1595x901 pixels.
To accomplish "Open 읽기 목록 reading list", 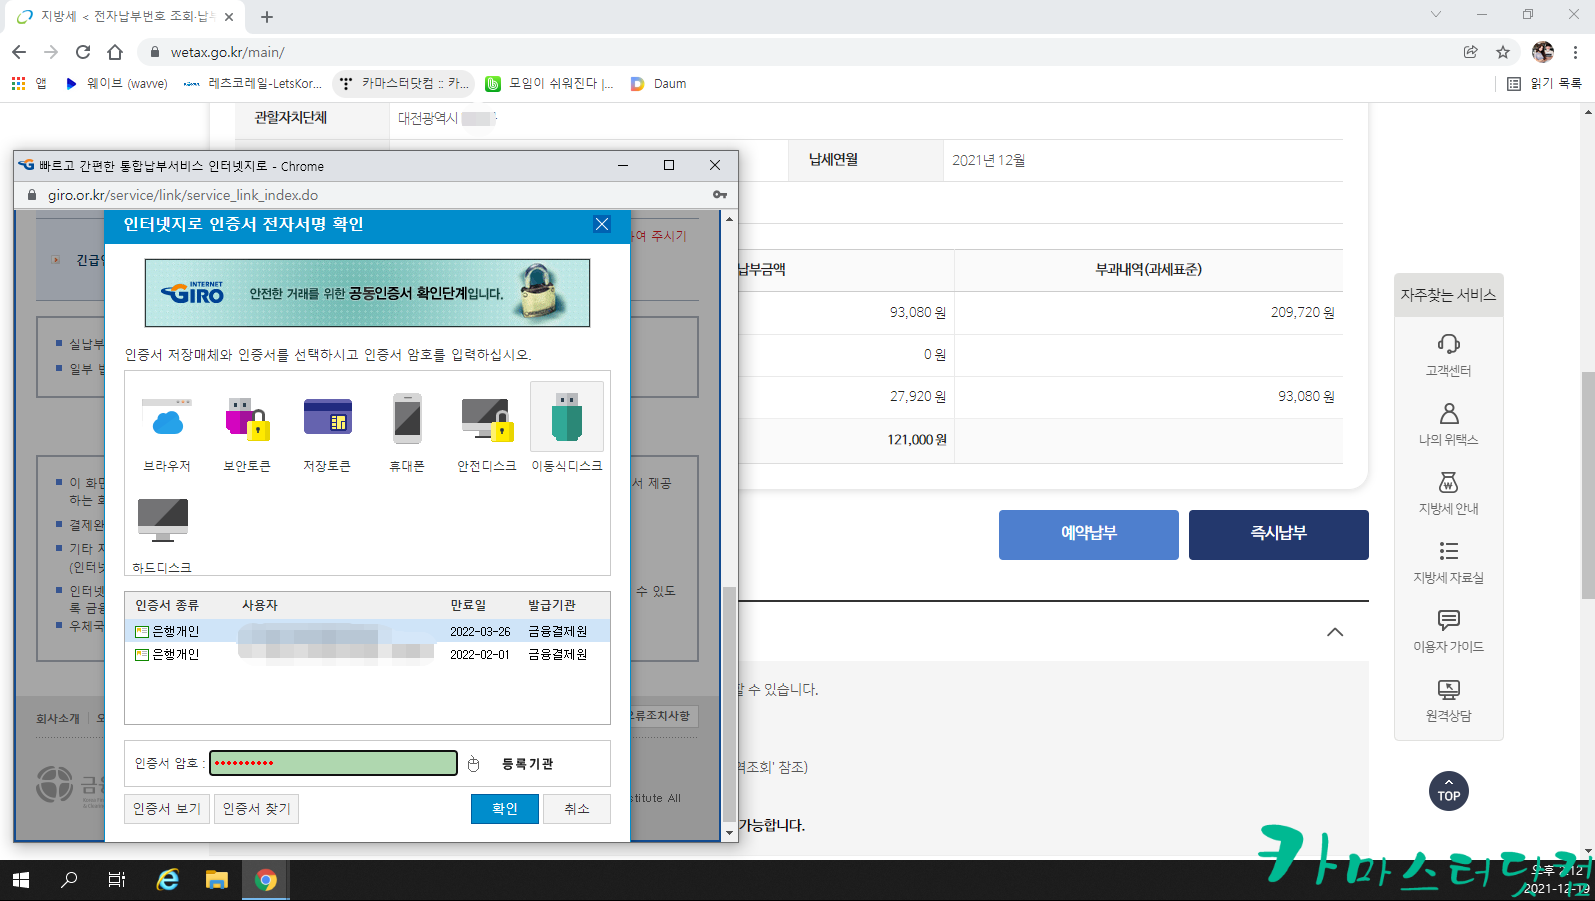I will click(1545, 84).
